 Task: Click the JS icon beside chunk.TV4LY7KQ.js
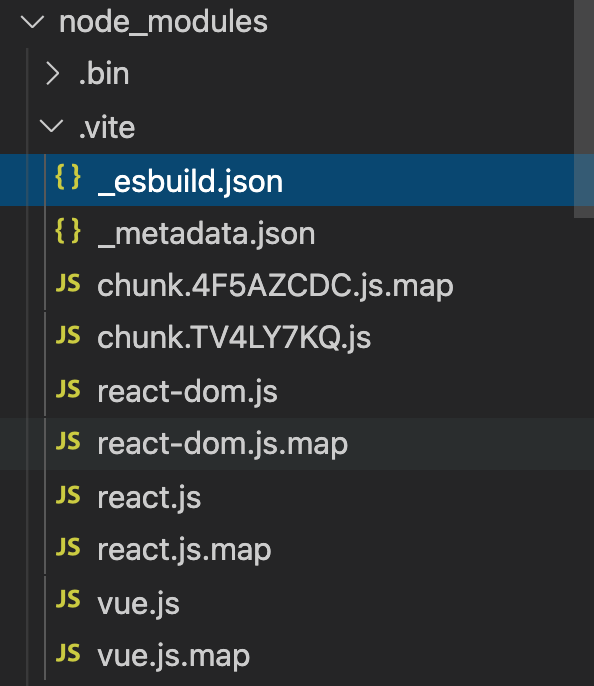(x=68, y=336)
